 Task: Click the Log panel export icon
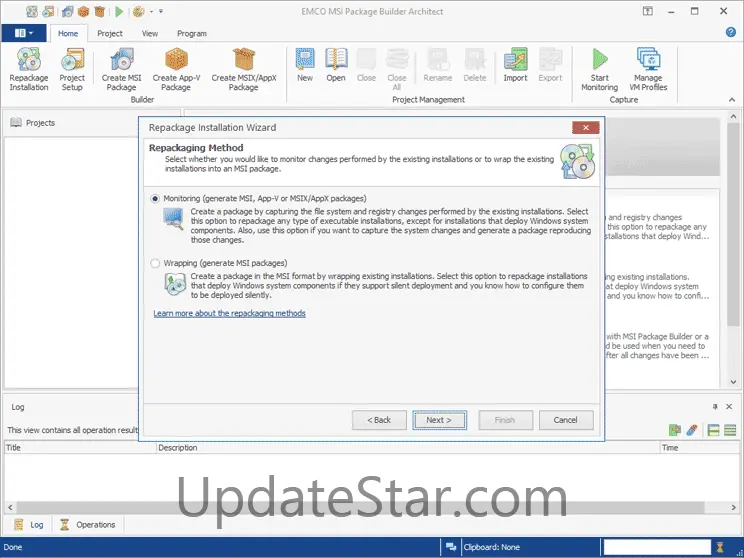tap(675, 430)
